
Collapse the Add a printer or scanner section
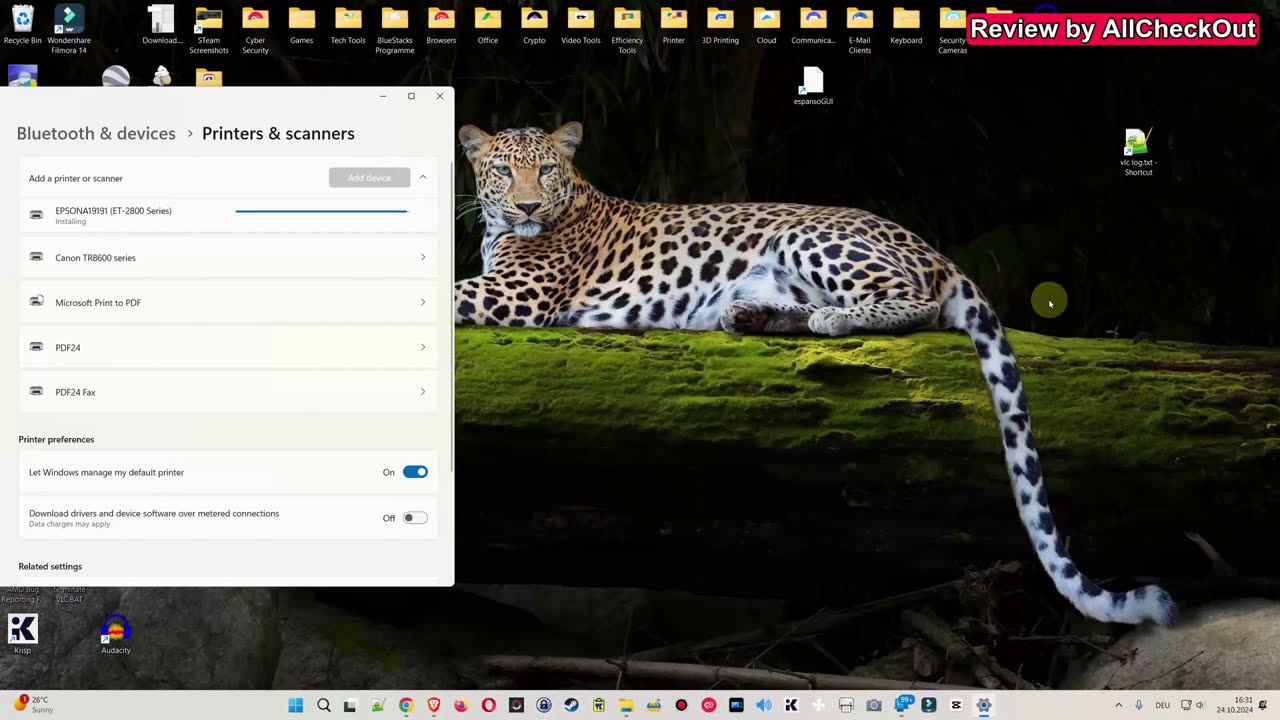pos(423,178)
